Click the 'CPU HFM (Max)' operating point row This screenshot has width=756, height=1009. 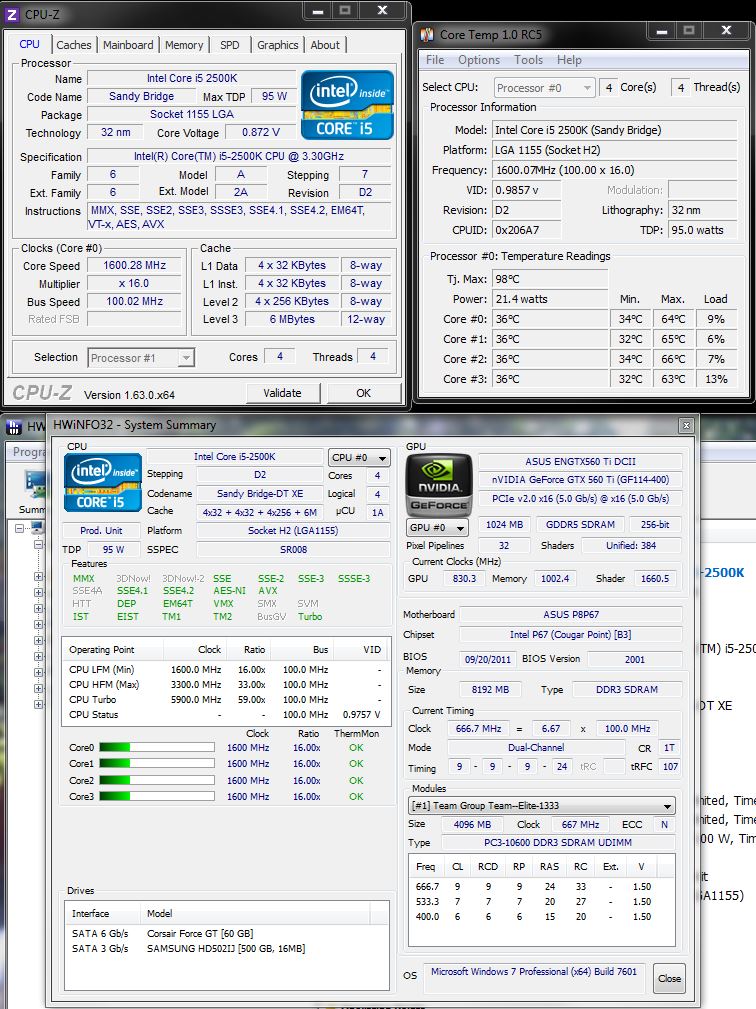coord(225,685)
